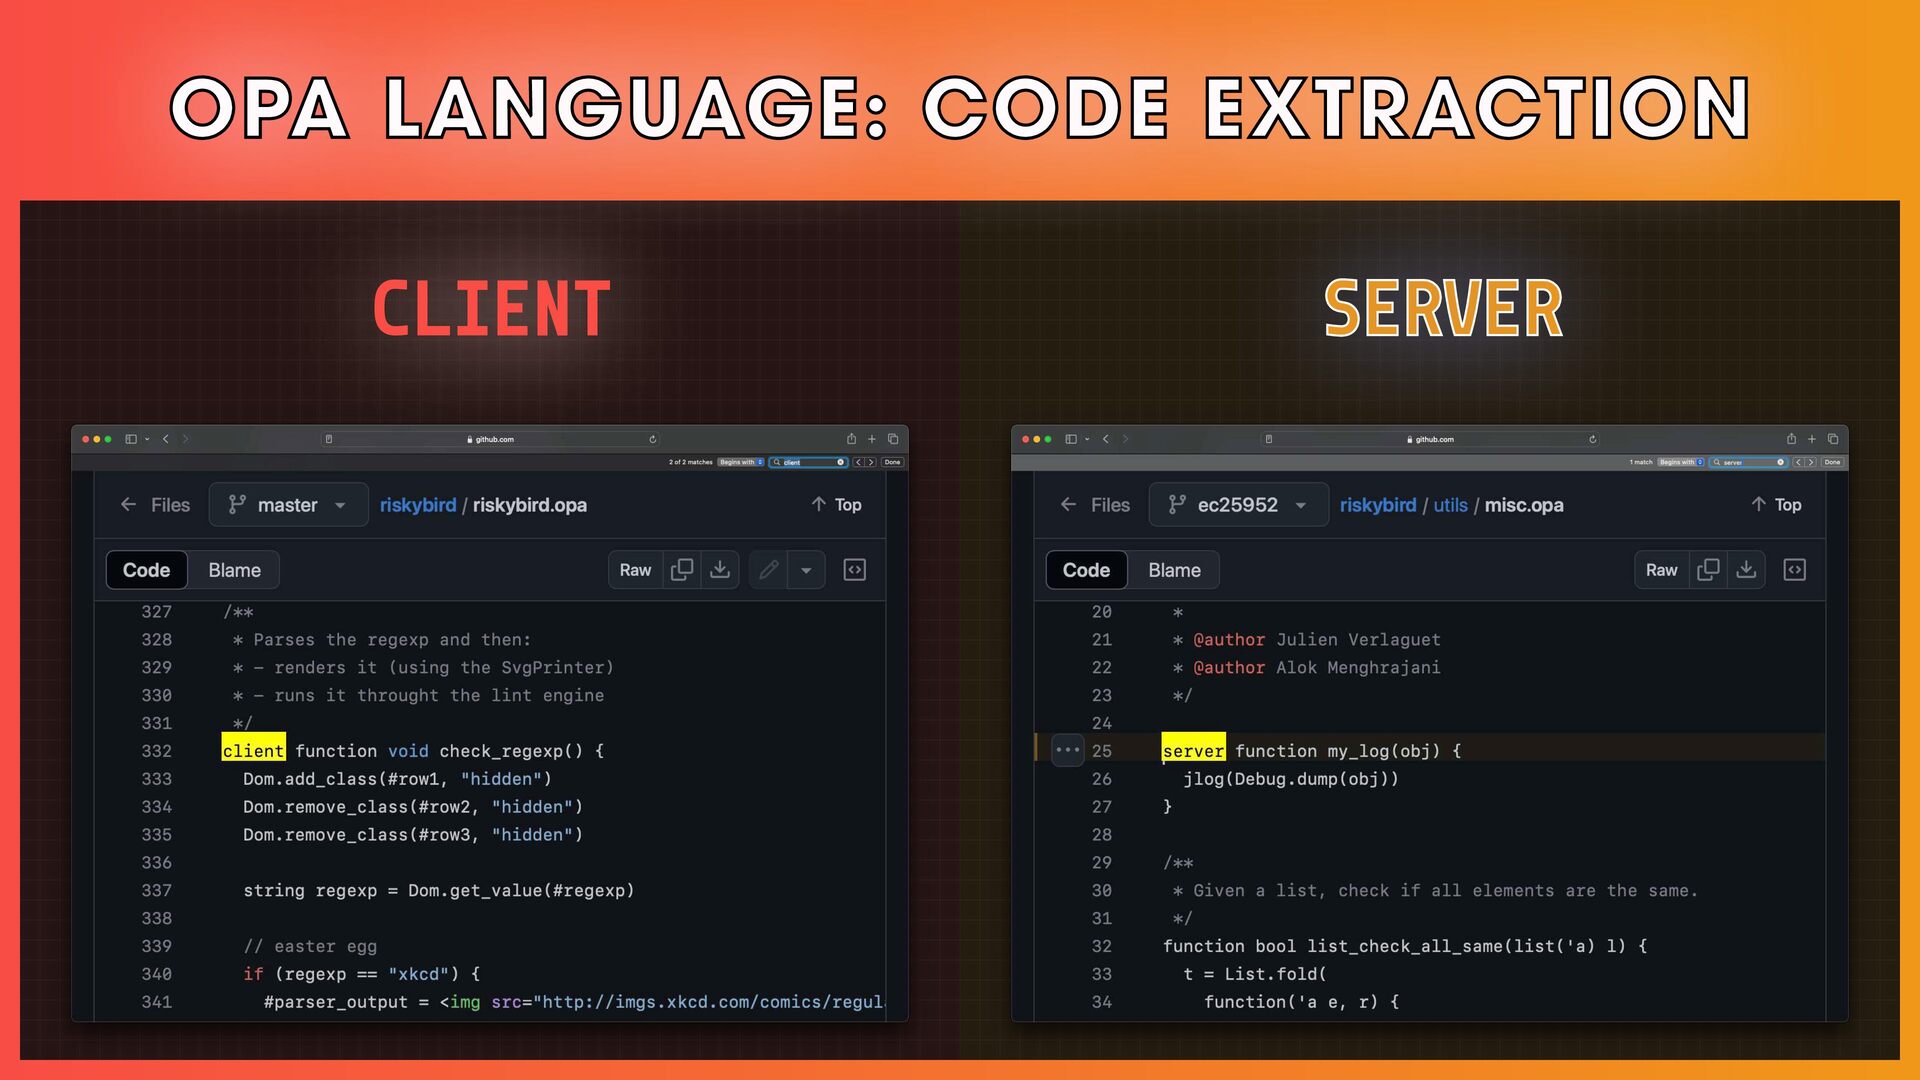
Task: Jump to Top of riskybird.opa file
Action: click(x=836, y=505)
